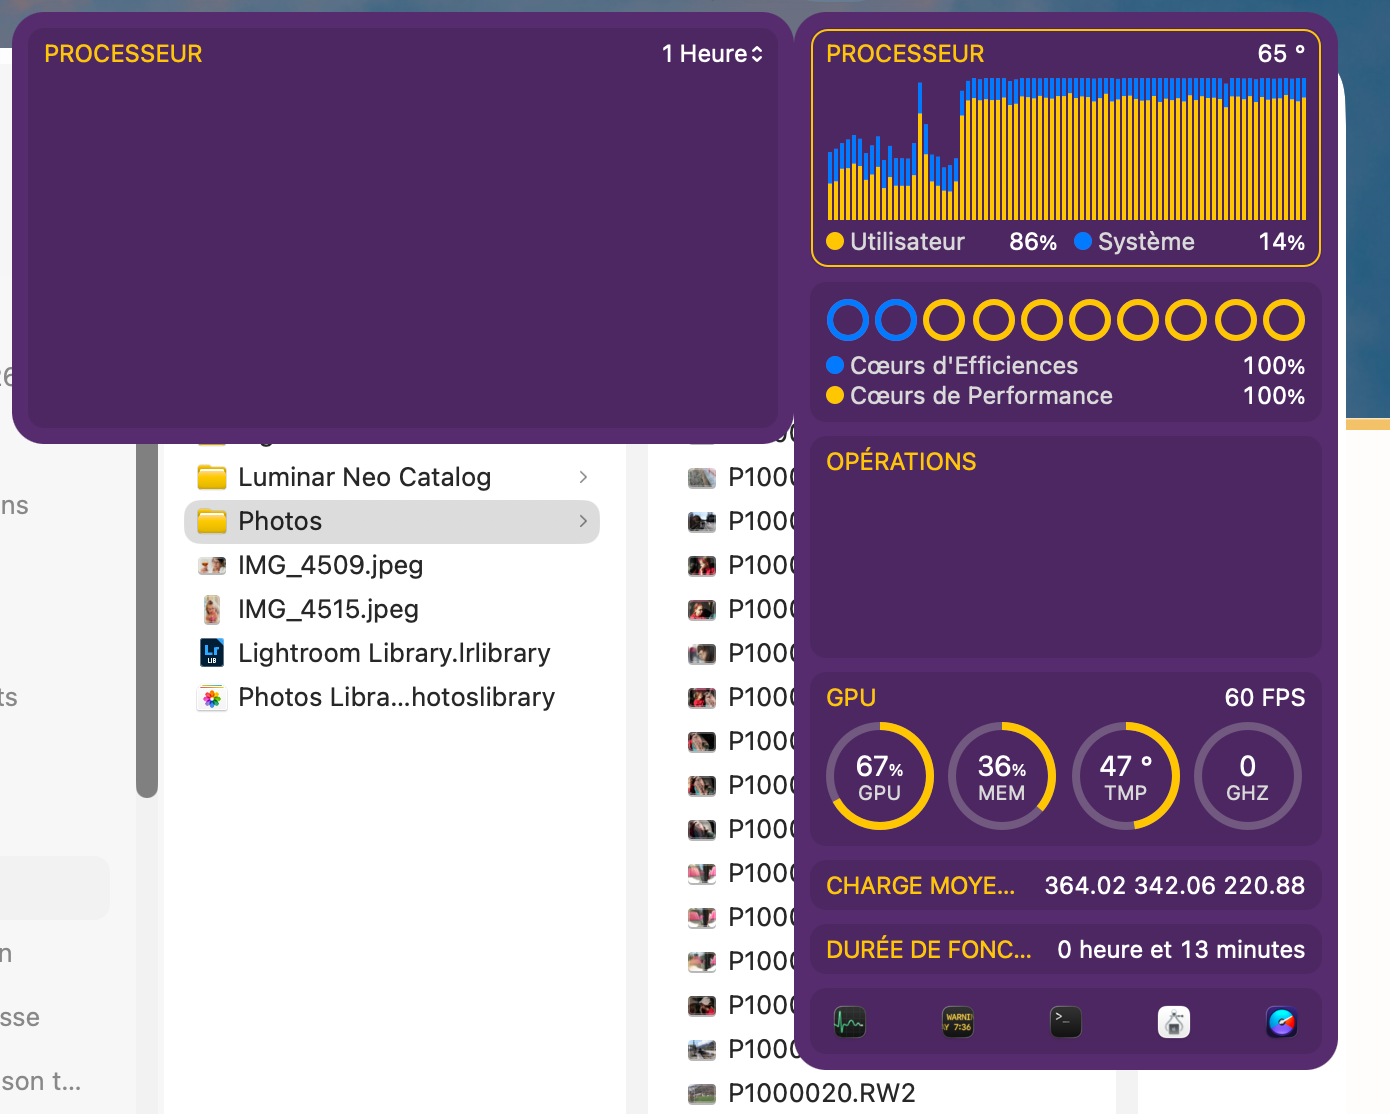Click the GHZ frequency gauge circle
This screenshot has width=1390, height=1114.
tap(1247, 776)
